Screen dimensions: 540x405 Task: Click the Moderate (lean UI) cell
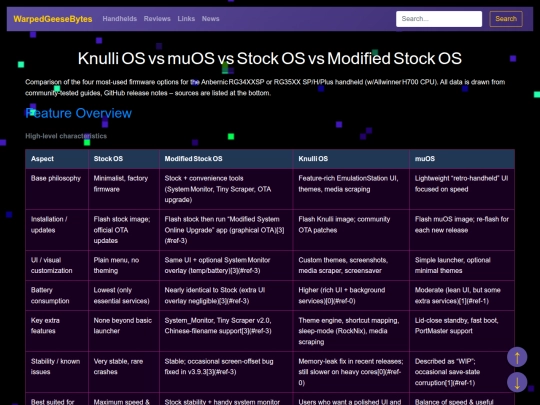coord(462,295)
